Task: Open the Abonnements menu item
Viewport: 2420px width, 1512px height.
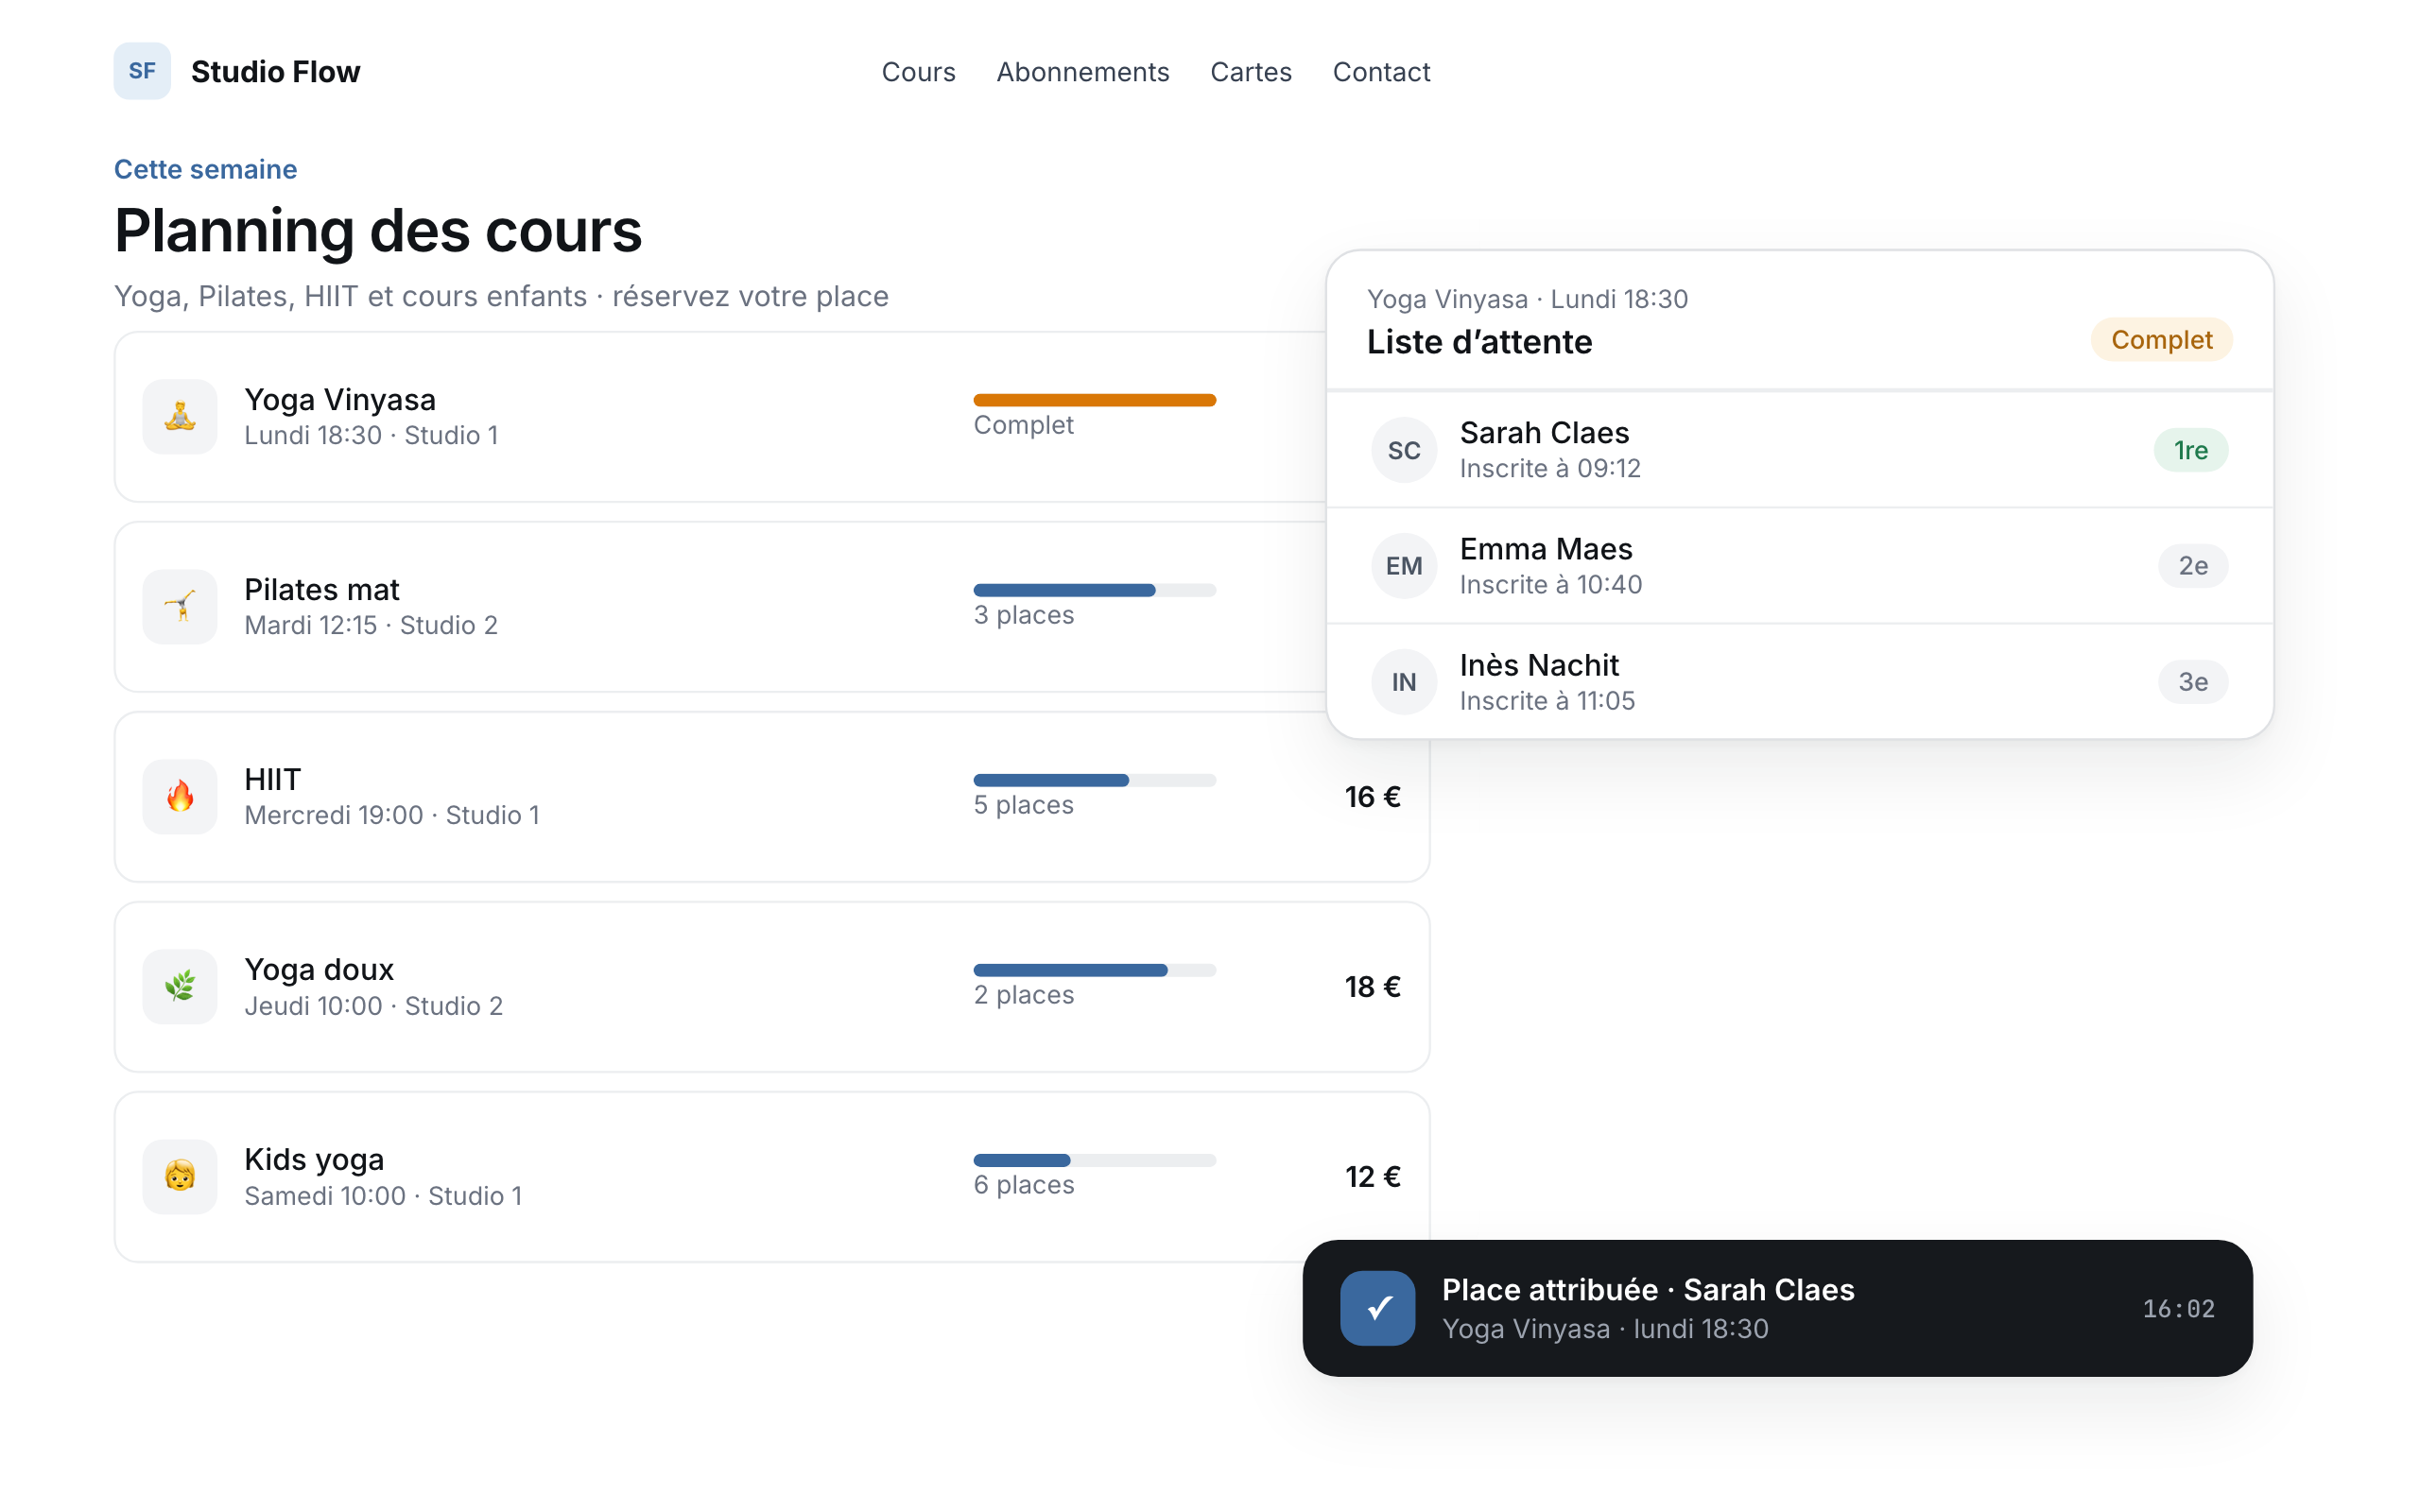Action: (1083, 72)
